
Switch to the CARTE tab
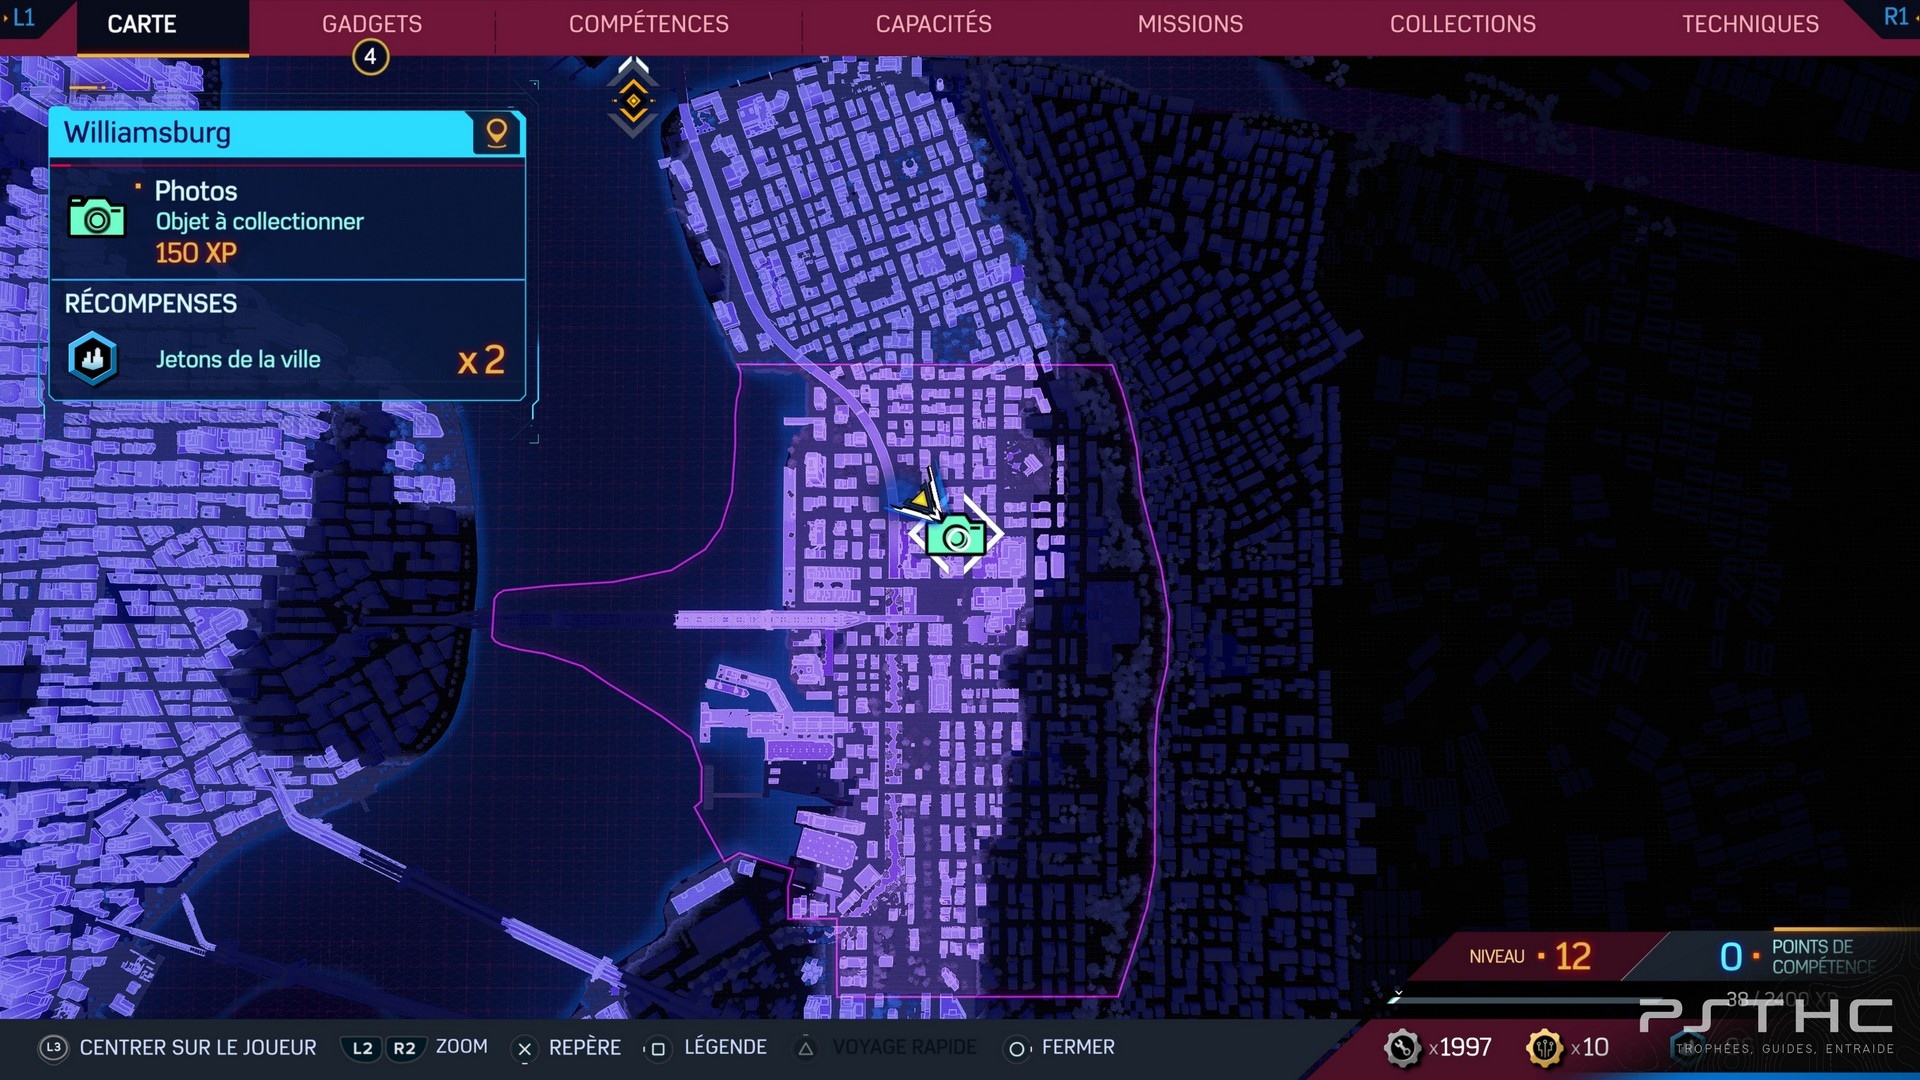(142, 24)
